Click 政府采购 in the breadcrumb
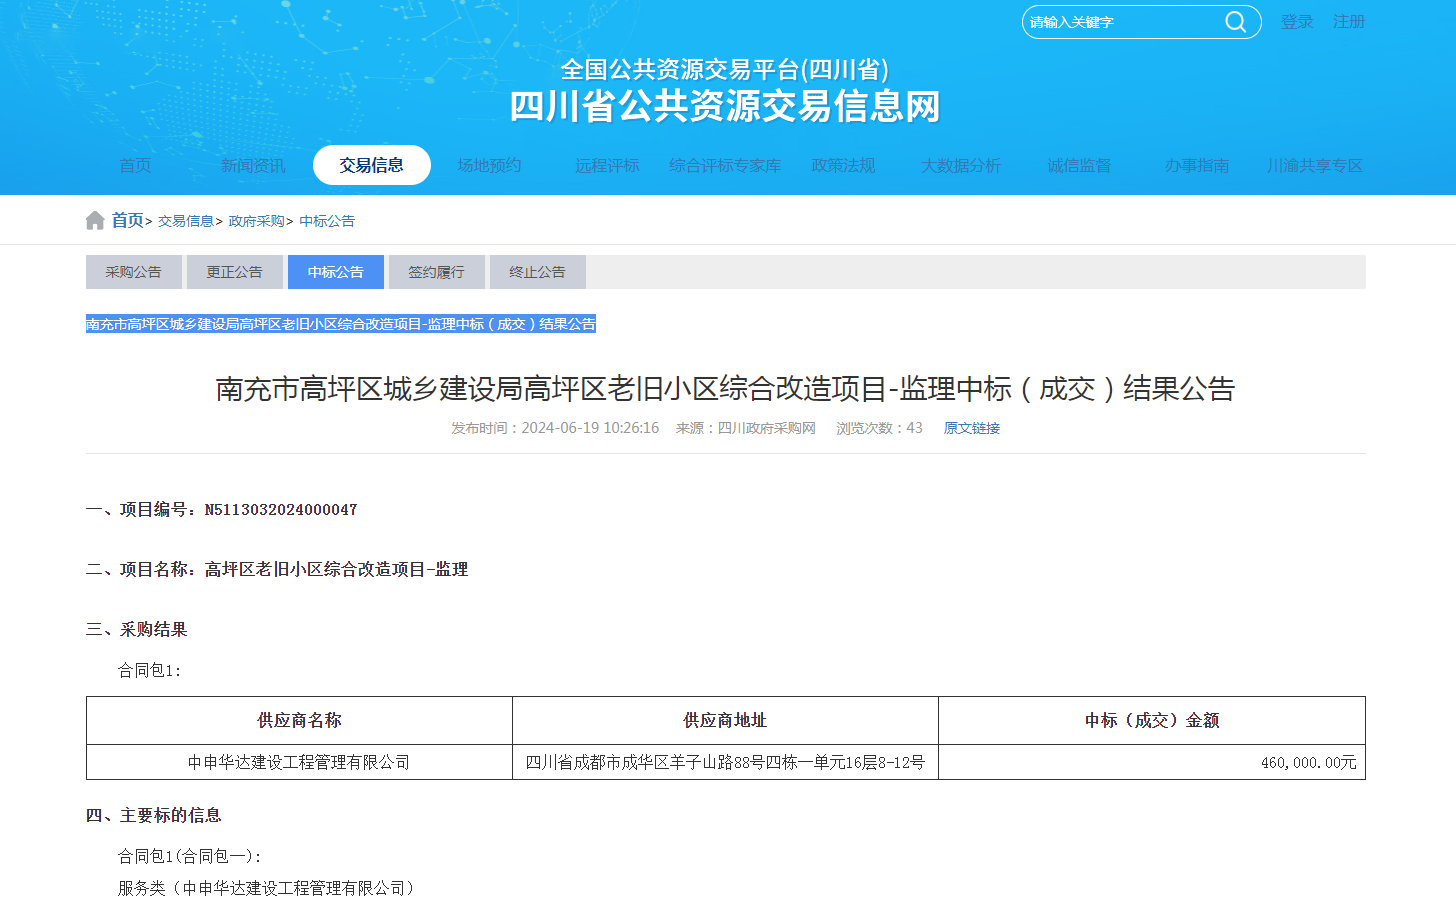Image resolution: width=1456 pixels, height=901 pixels. point(256,221)
